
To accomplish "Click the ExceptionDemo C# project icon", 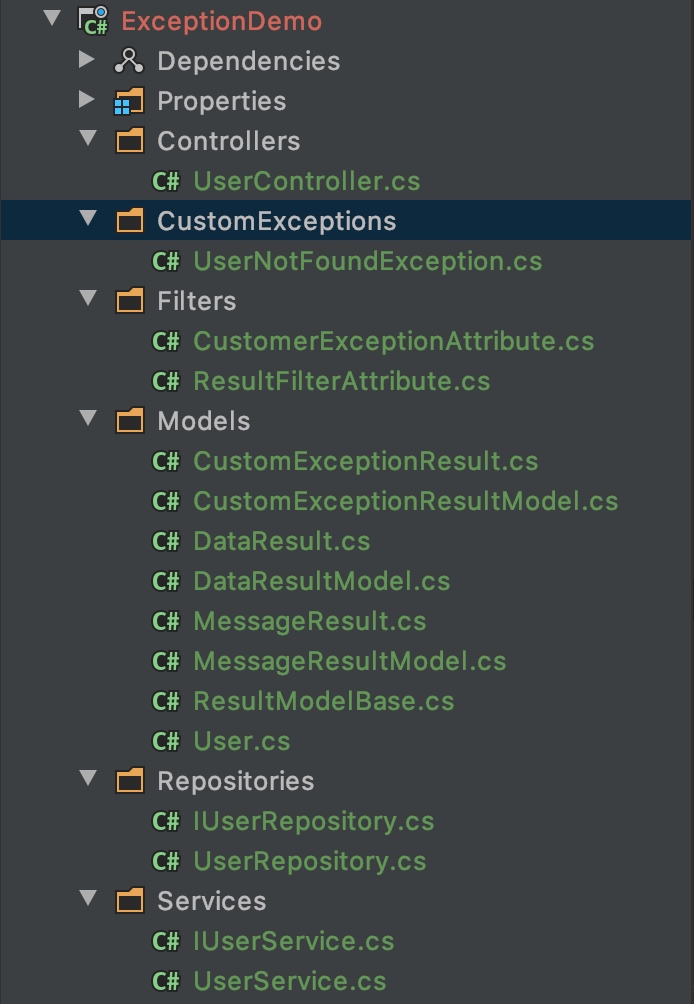I will [x=93, y=21].
